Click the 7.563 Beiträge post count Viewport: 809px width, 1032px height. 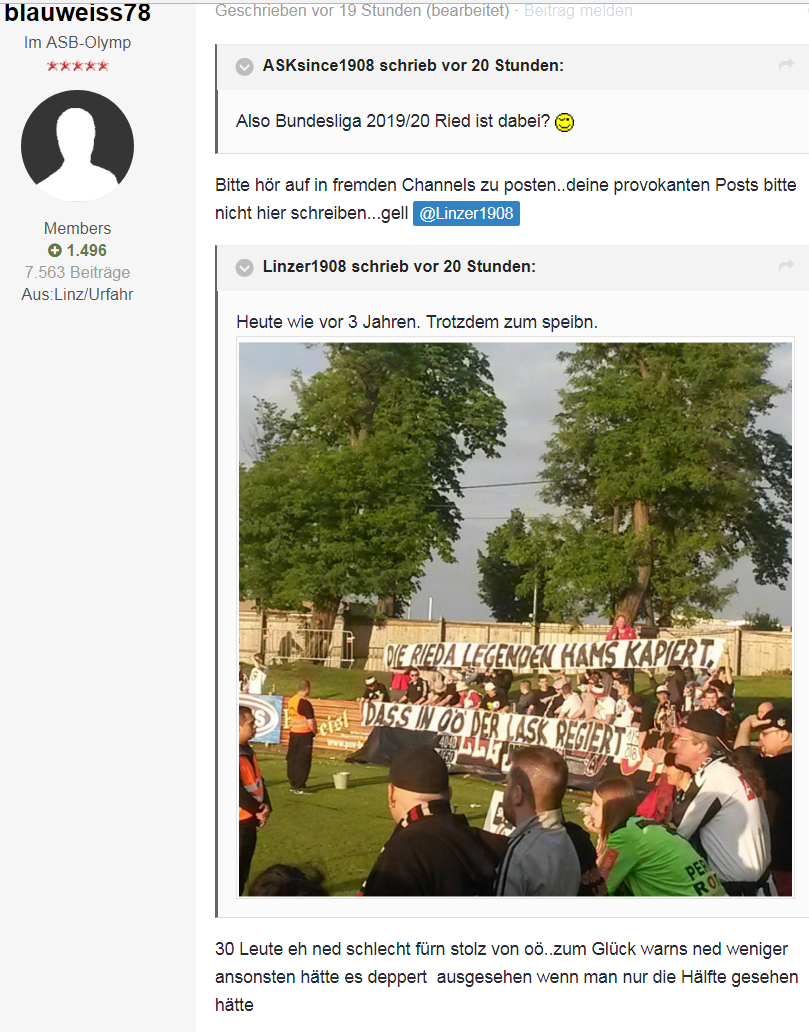(x=78, y=272)
